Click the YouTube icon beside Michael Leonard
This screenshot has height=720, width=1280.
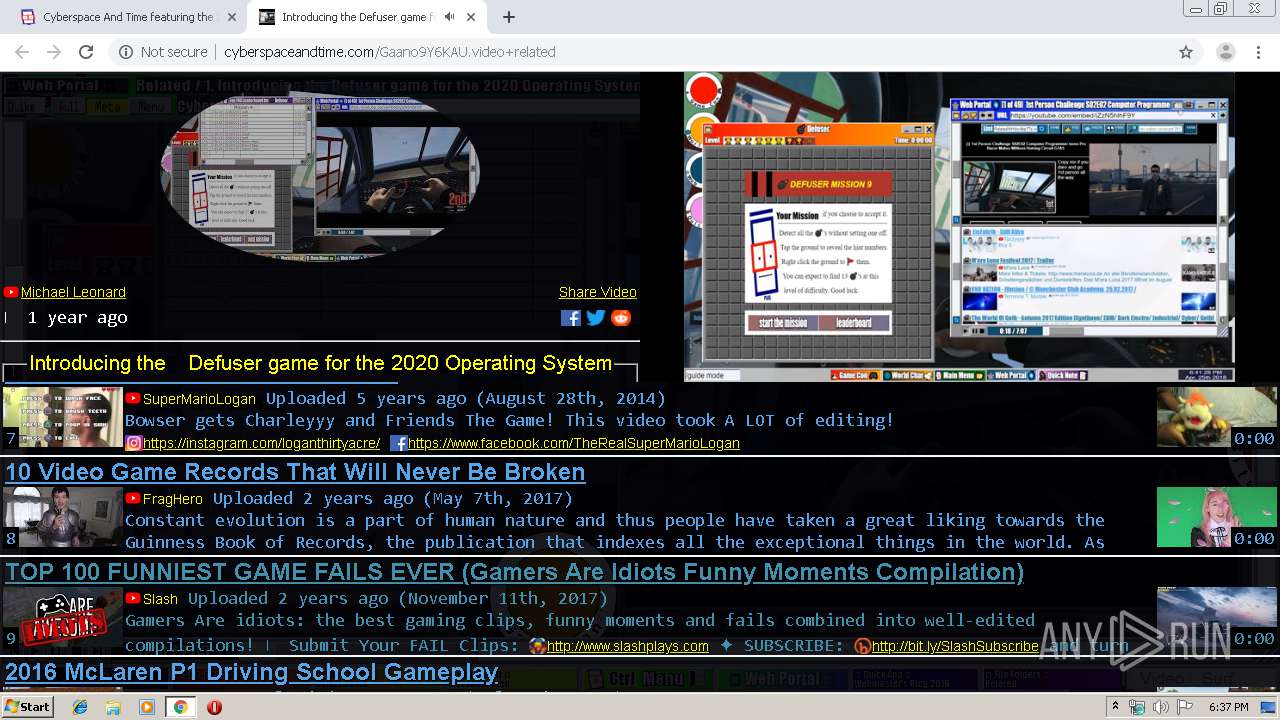pos(11,292)
